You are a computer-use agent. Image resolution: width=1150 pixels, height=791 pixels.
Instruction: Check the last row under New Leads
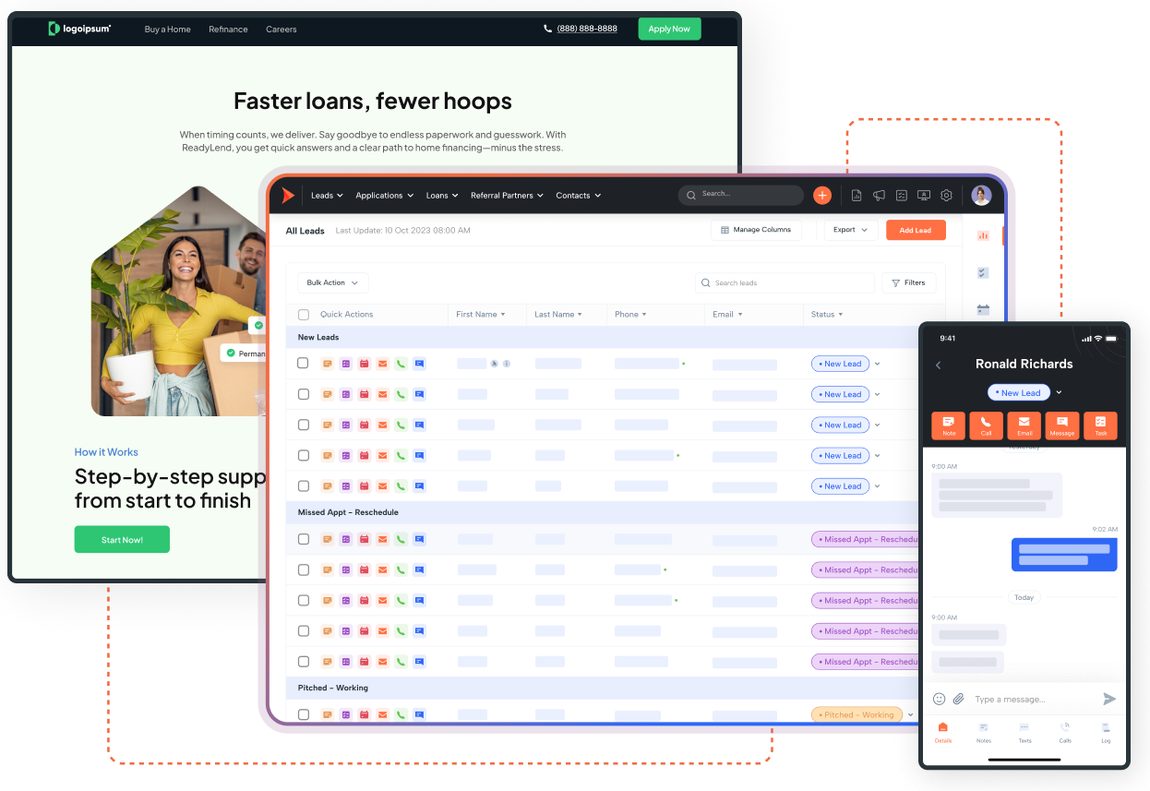pyautogui.click(x=303, y=486)
